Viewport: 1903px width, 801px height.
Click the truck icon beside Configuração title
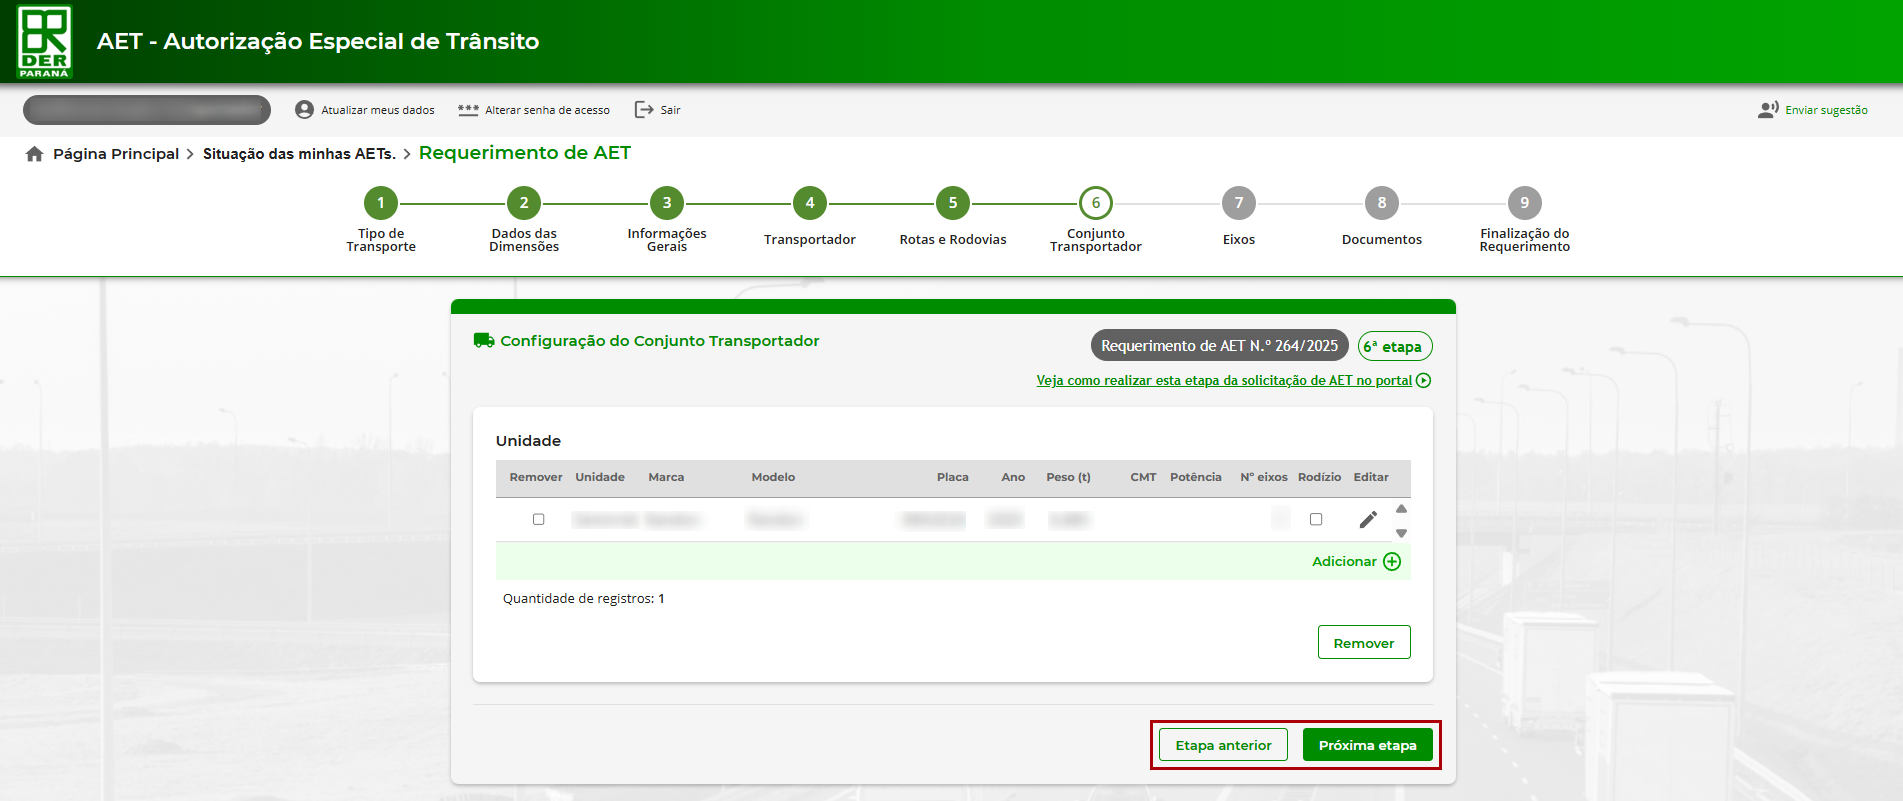(484, 341)
